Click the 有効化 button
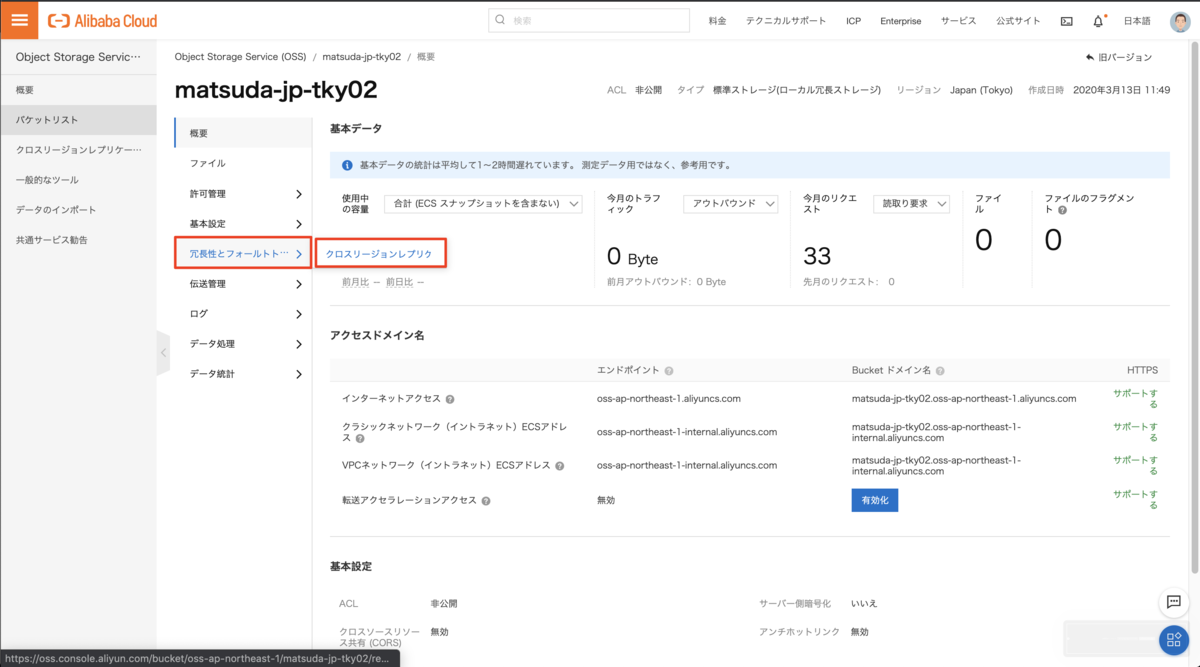 coord(874,499)
